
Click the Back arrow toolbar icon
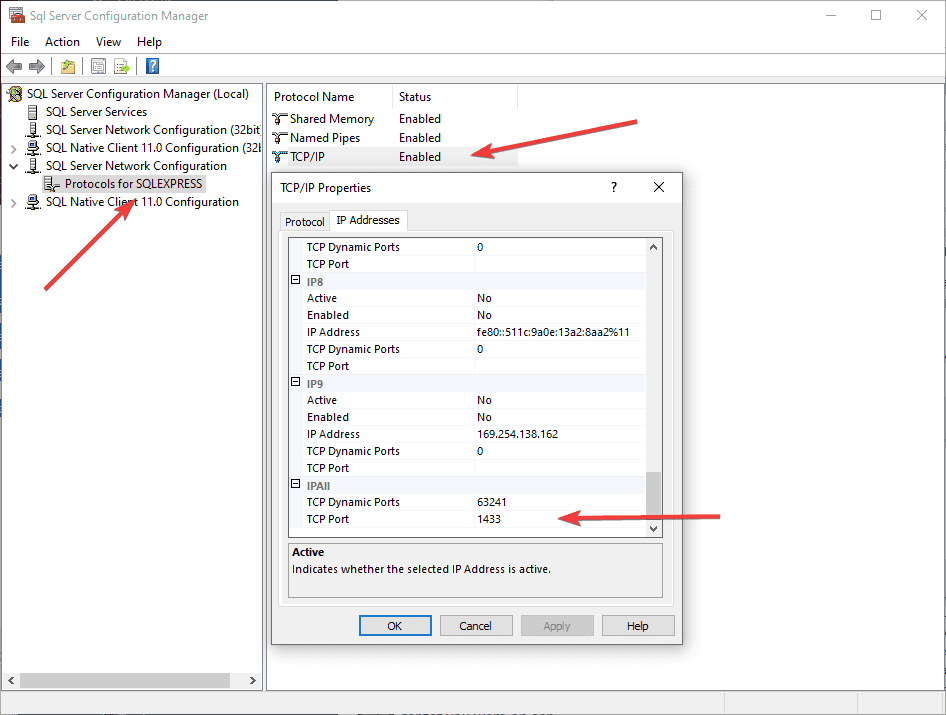[x=14, y=66]
